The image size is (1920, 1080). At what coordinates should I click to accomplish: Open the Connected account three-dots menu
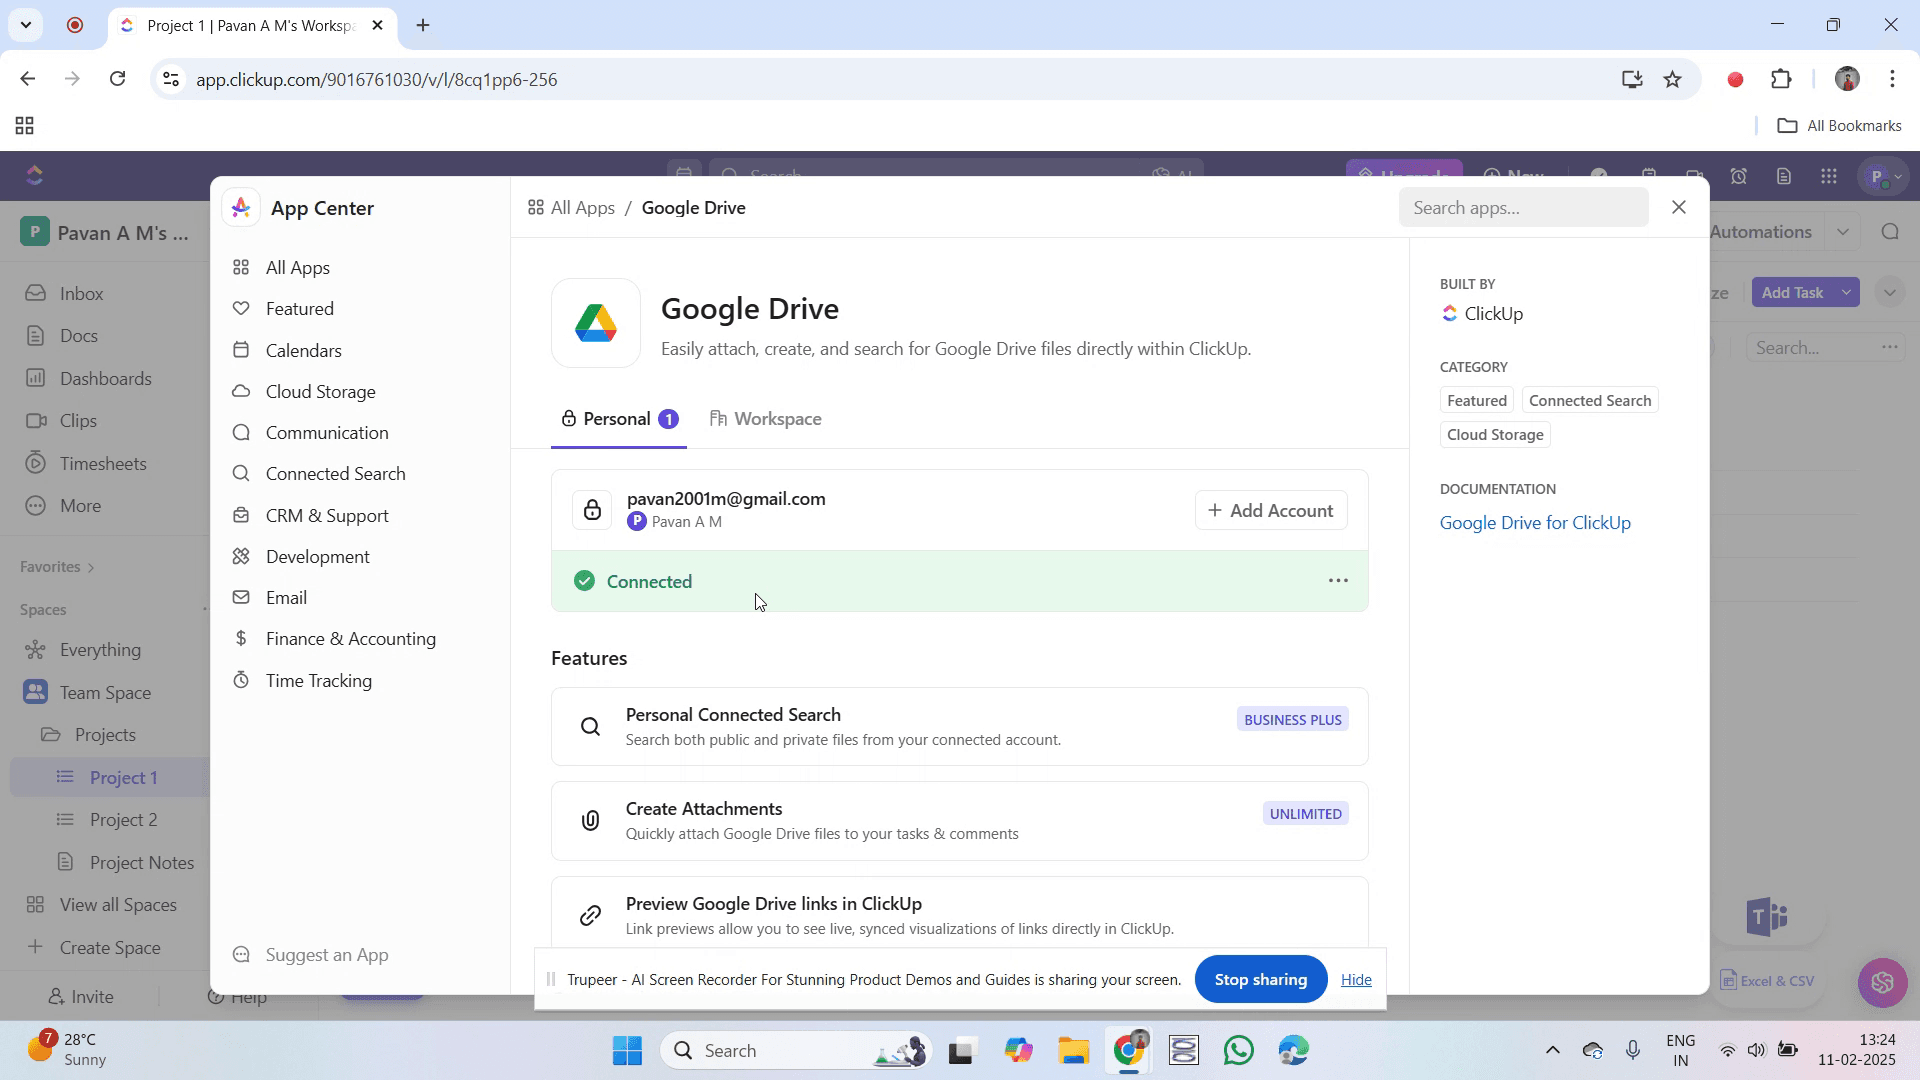point(1338,581)
